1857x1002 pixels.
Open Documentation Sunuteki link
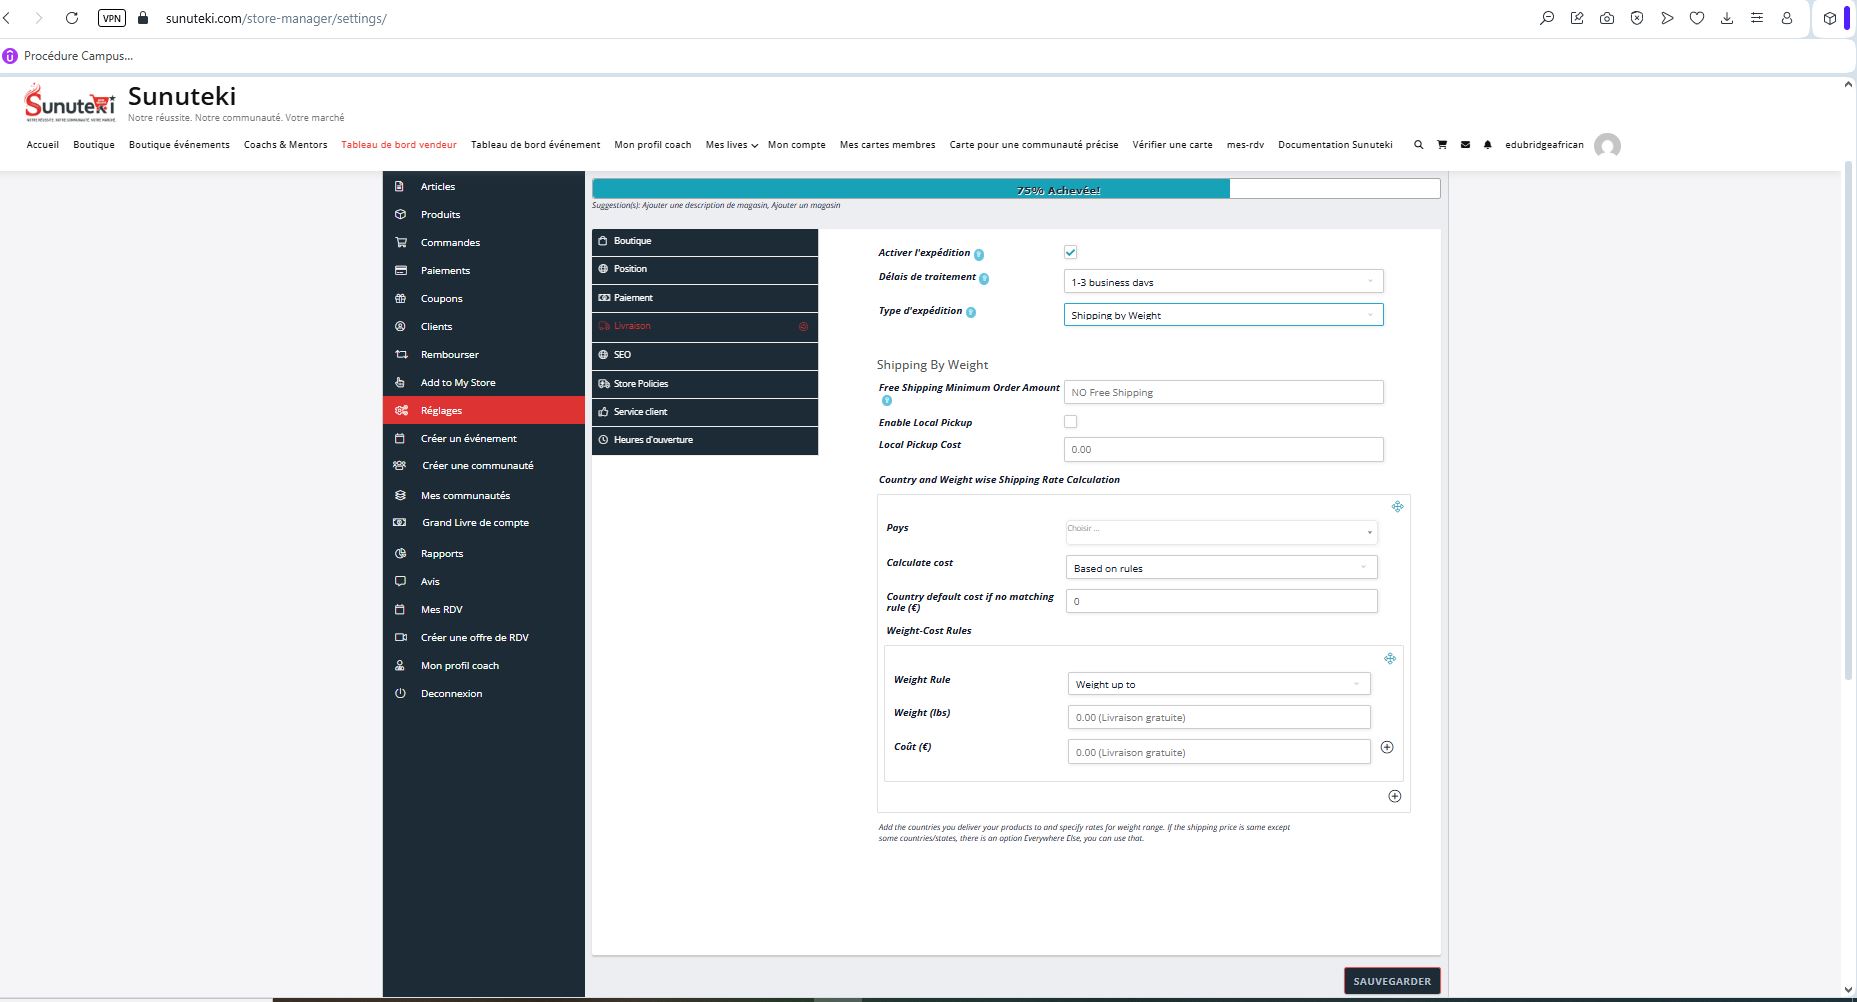click(x=1334, y=145)
